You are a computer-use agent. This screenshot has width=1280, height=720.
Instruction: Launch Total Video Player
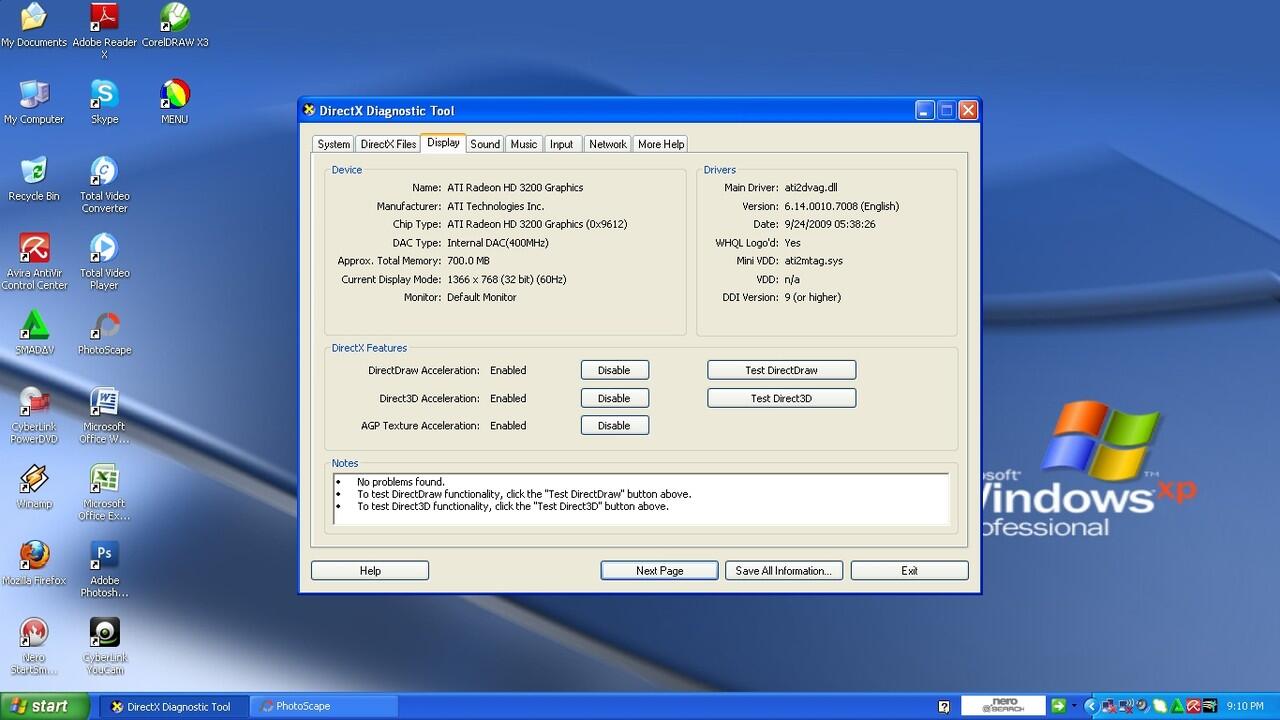click(104, 261)
